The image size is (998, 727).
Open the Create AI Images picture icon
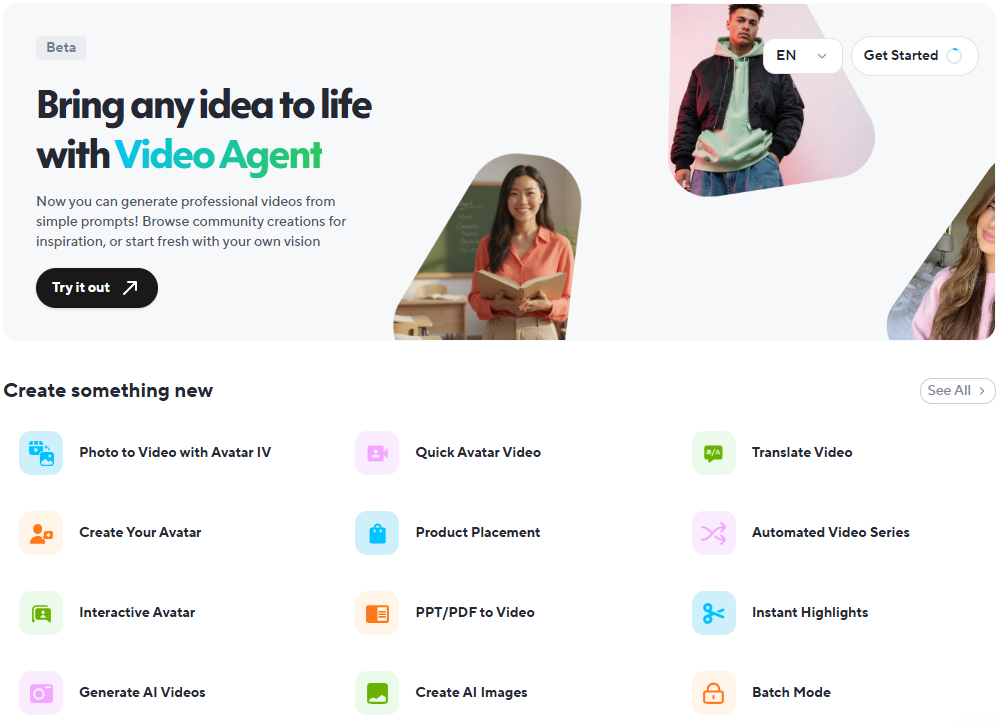(x=377, y=692)
